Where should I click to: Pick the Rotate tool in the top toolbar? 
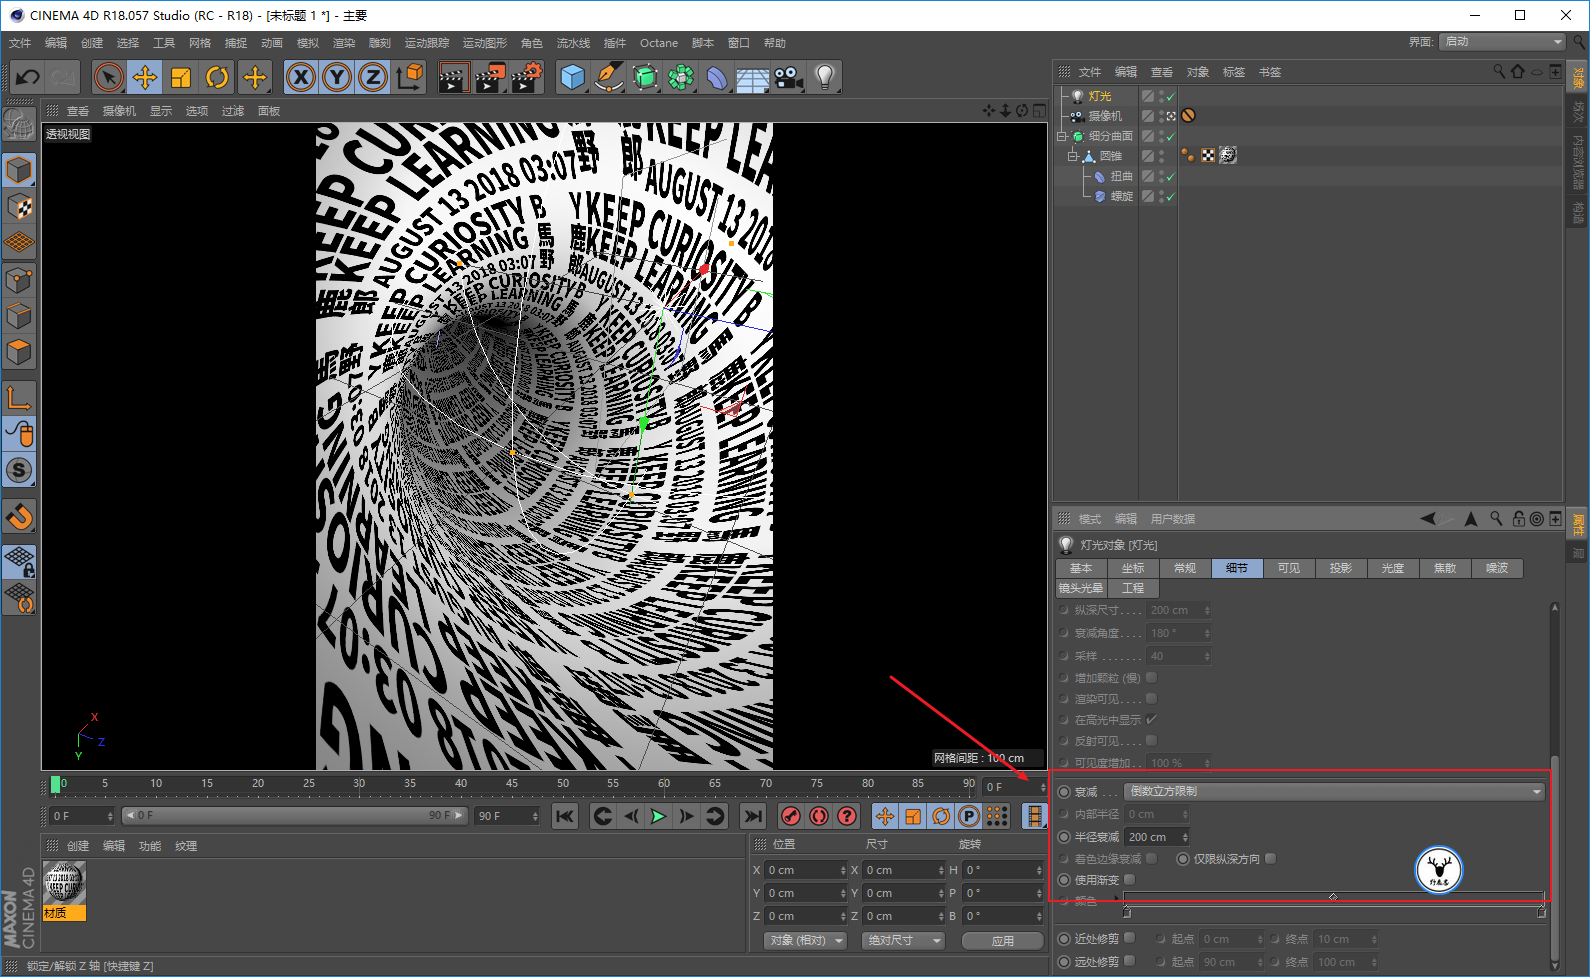217,77
